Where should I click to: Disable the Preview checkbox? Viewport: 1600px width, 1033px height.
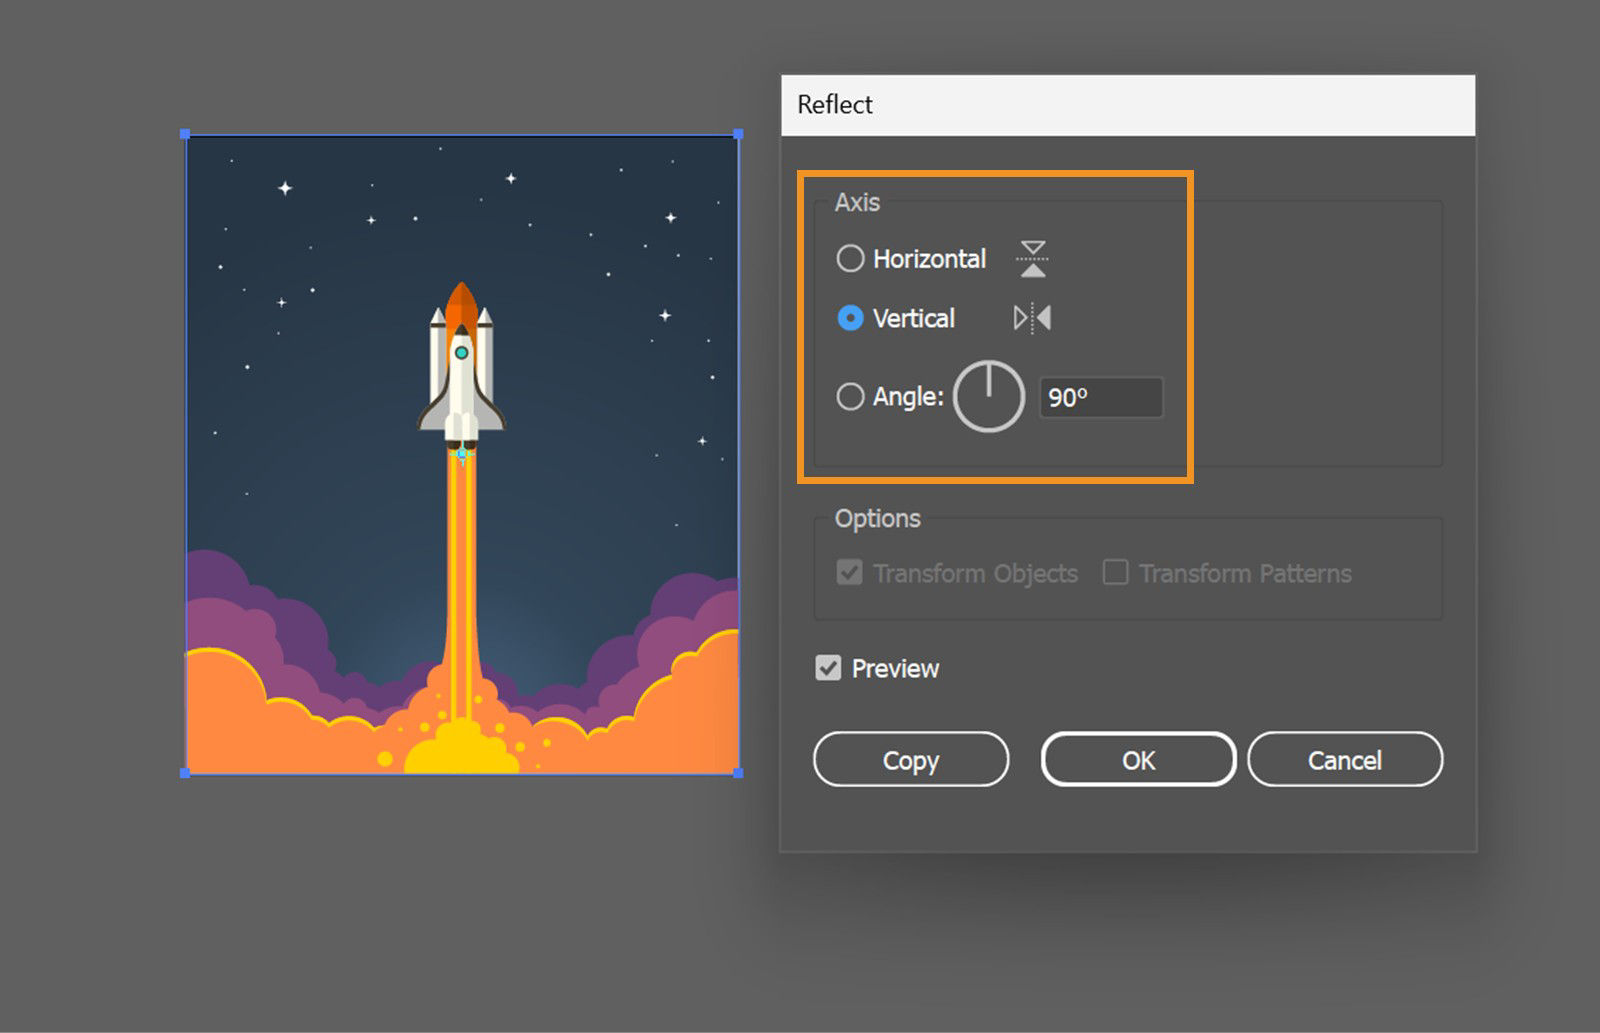click(x=827, y=668)
